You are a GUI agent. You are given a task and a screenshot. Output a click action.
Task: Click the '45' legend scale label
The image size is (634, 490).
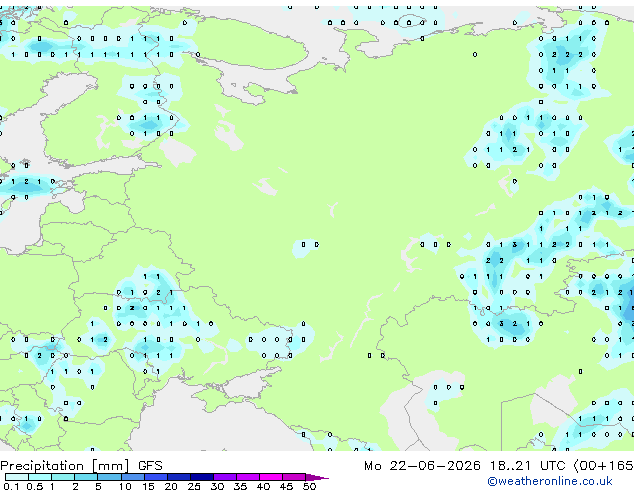click(286, 486)
